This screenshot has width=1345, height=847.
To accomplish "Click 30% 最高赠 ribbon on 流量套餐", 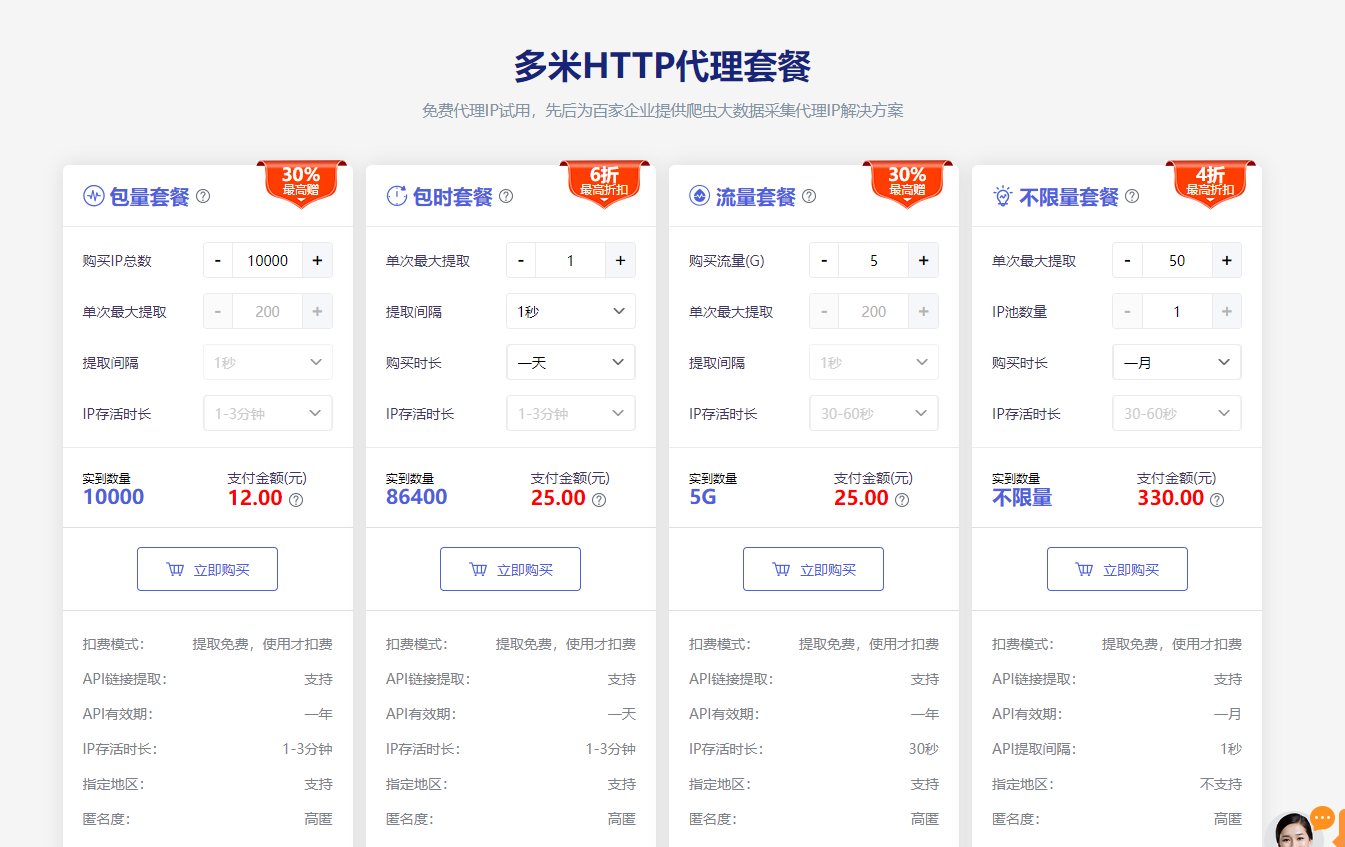I will (x=907, y=183).
